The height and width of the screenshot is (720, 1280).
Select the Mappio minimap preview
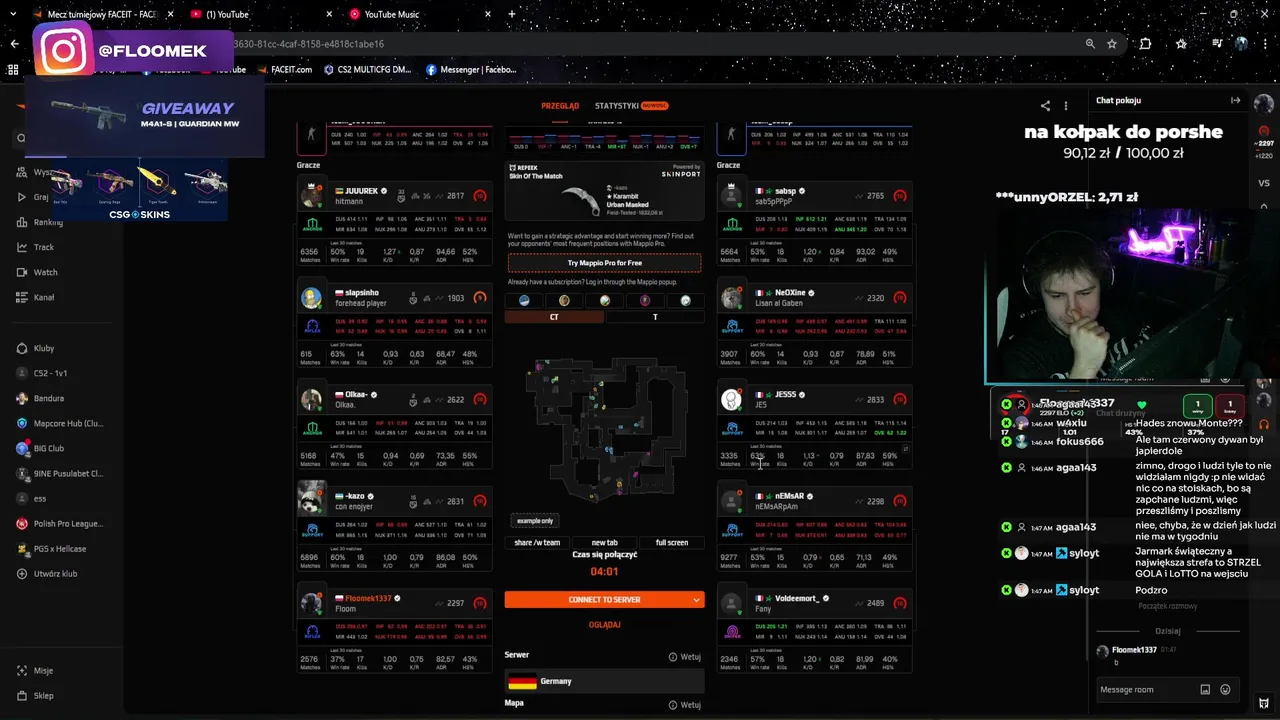[604, 429]
